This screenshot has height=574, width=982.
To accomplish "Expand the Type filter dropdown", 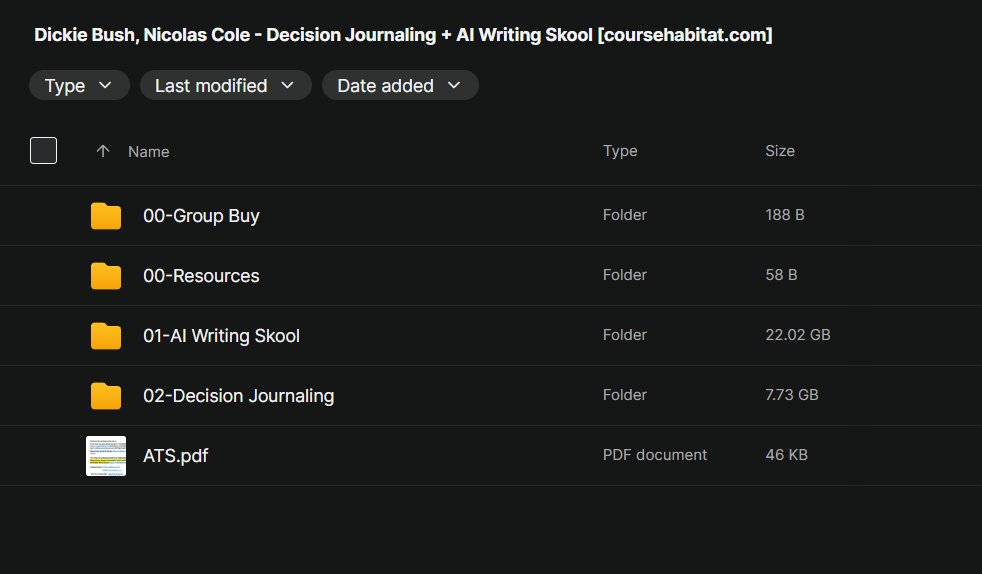I will (80, 85).
